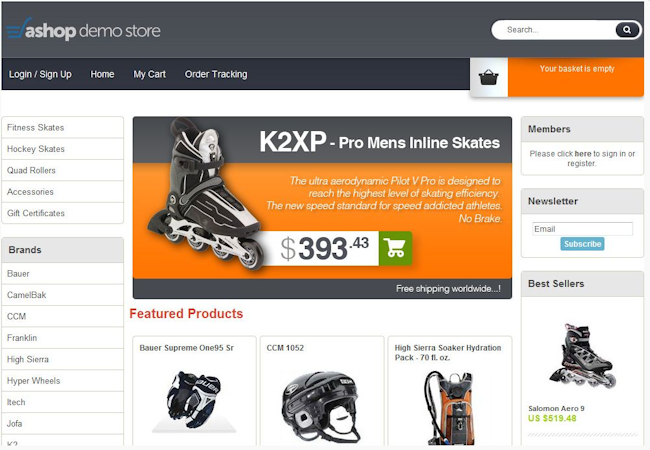Click into the Search text box
The image size is (650, 450).
click(555, 30)
